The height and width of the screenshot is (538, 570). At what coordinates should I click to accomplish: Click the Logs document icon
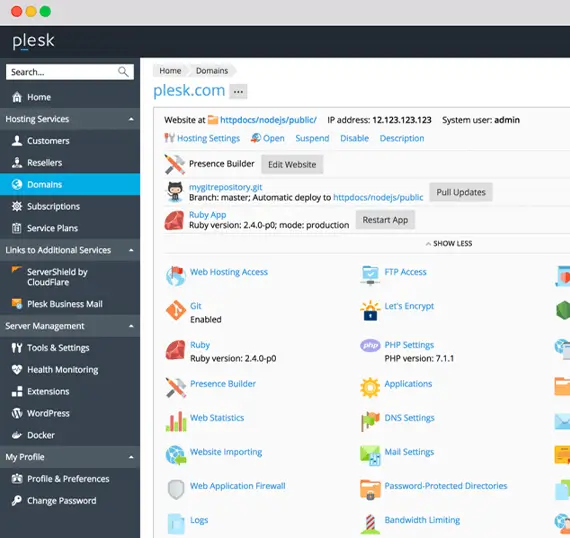click(x=176, y=524)
